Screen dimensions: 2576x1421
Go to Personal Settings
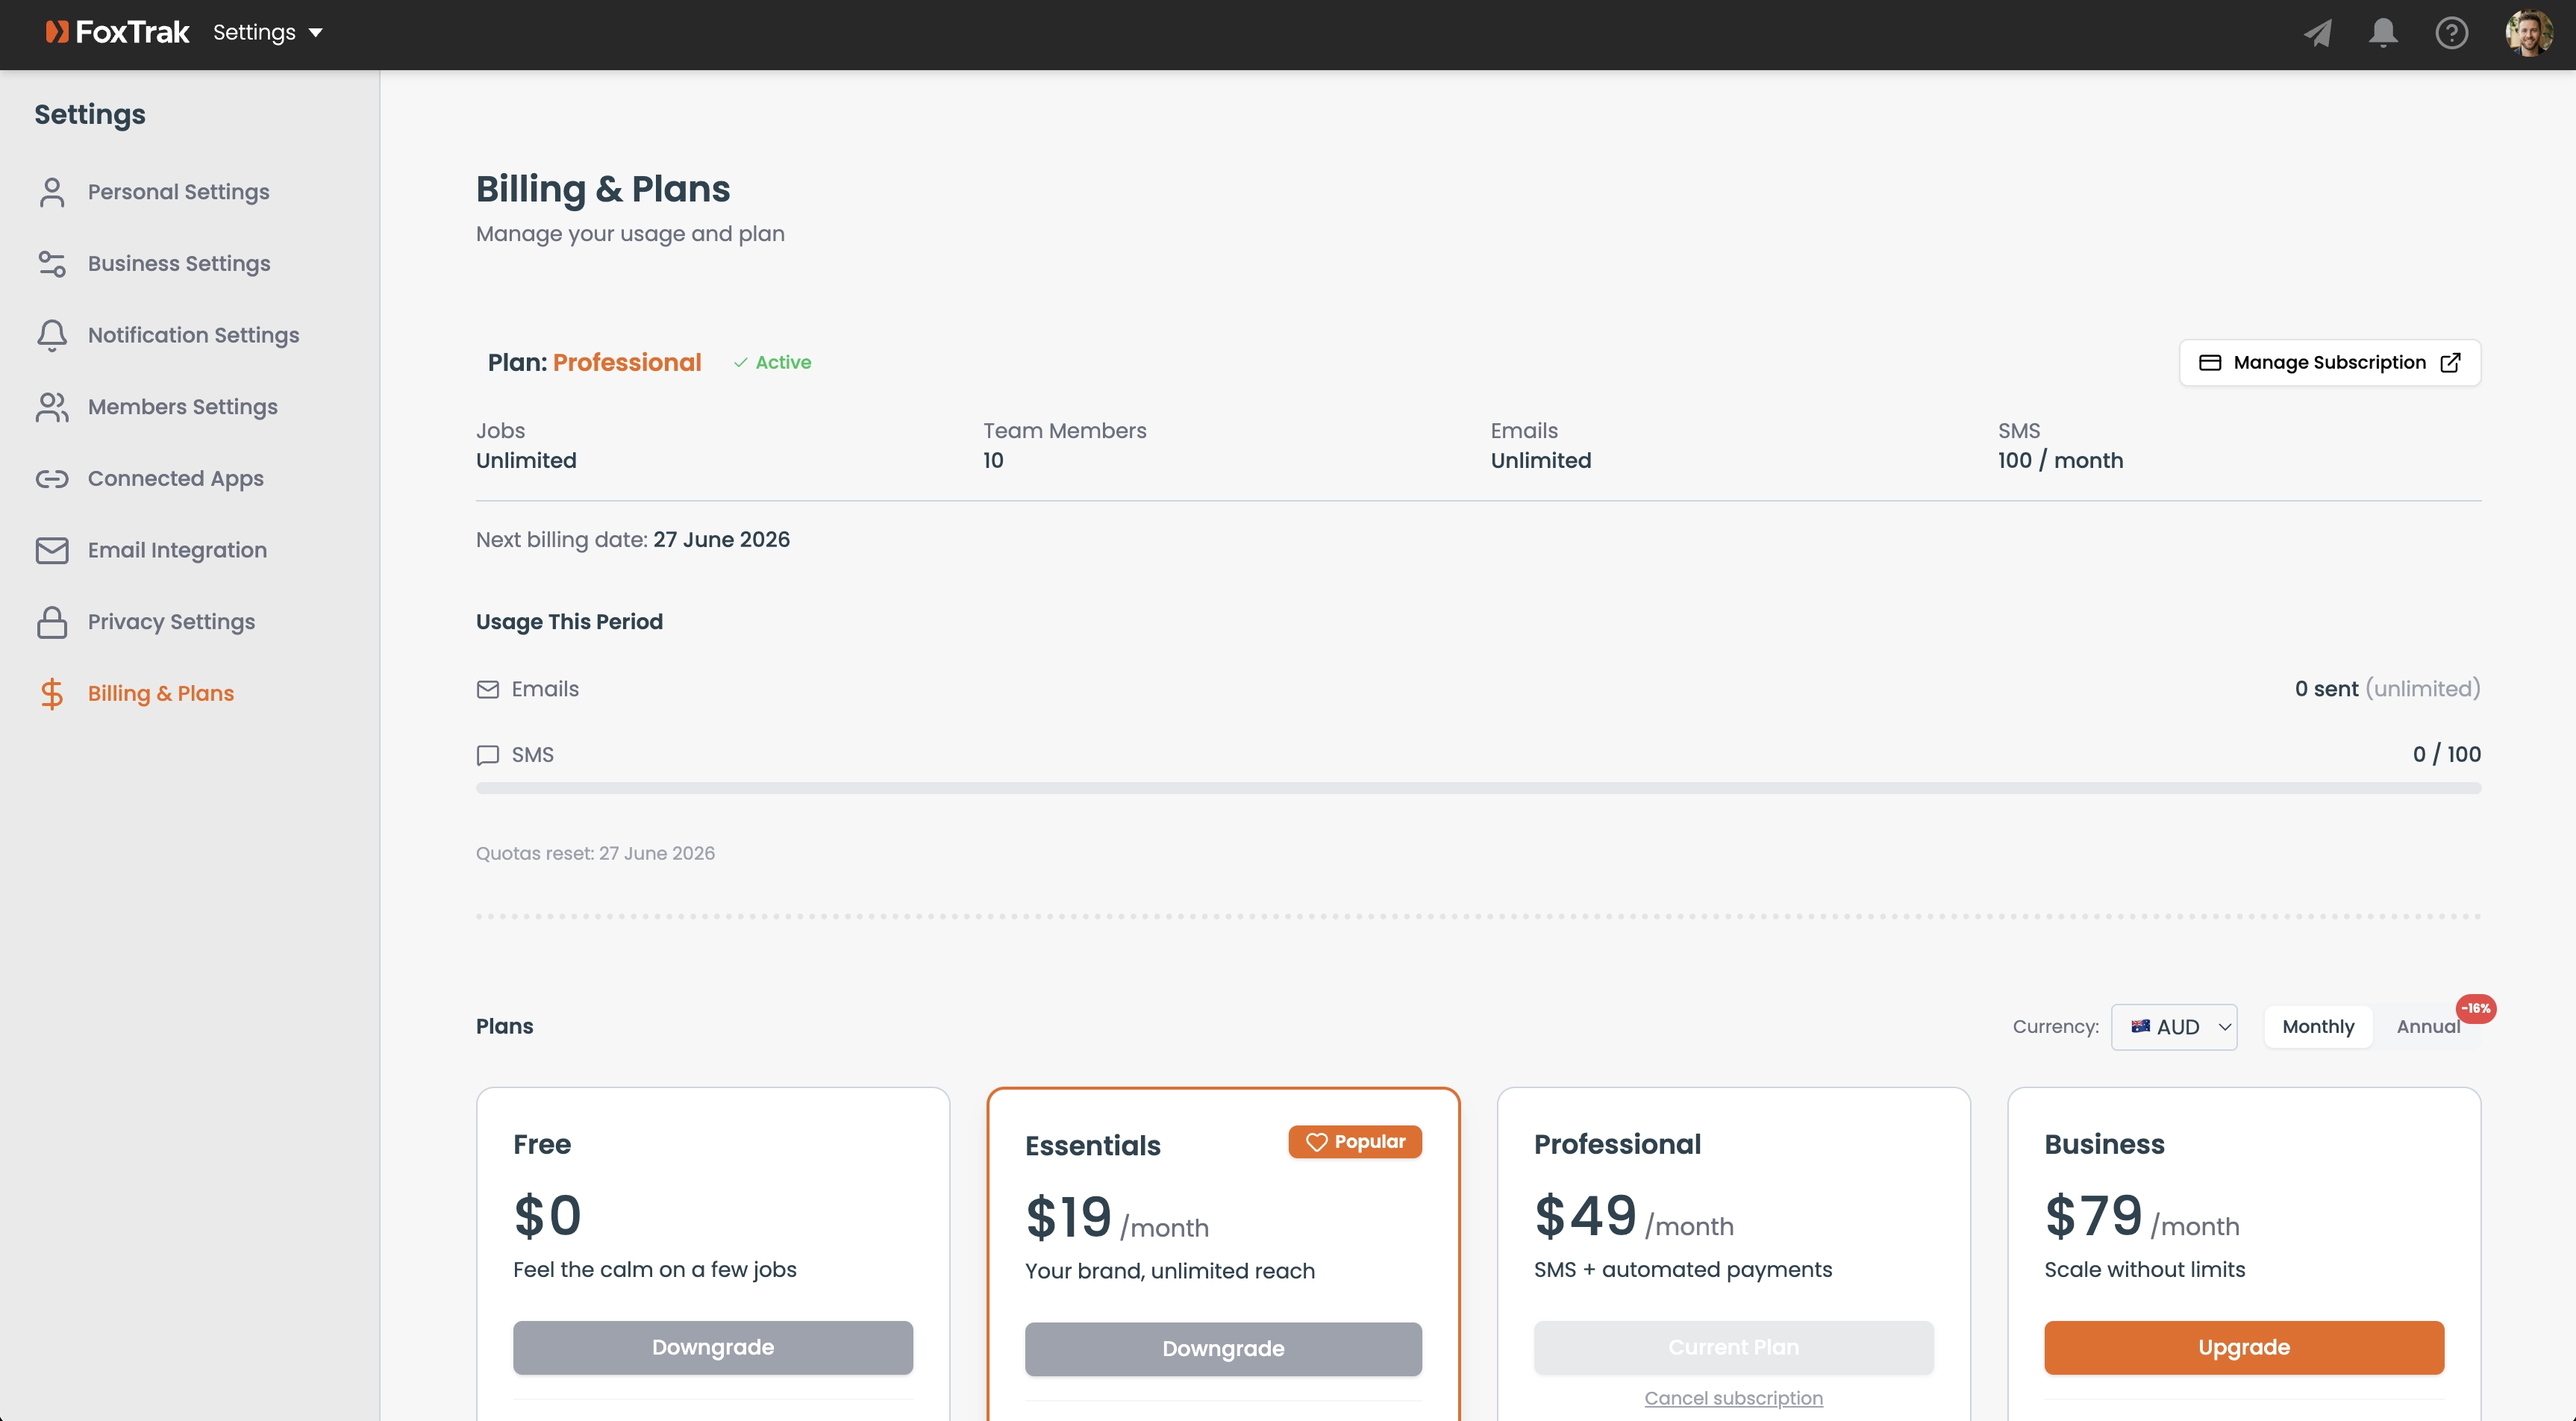(178, 192)
